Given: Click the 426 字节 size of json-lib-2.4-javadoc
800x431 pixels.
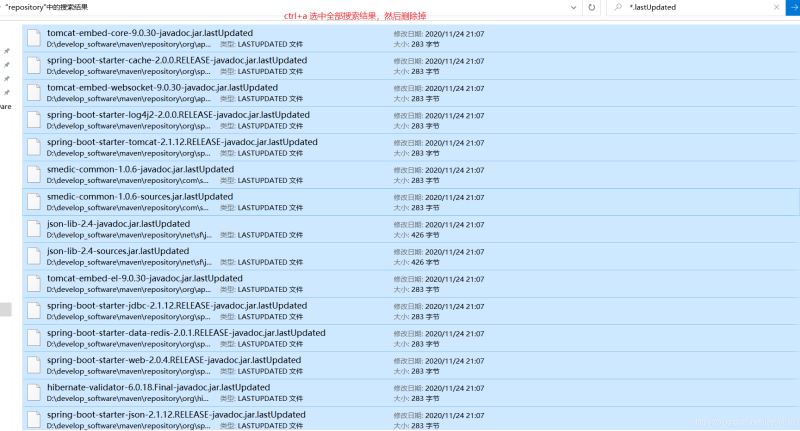Looking at the screenshot, I should pos(425,235).
